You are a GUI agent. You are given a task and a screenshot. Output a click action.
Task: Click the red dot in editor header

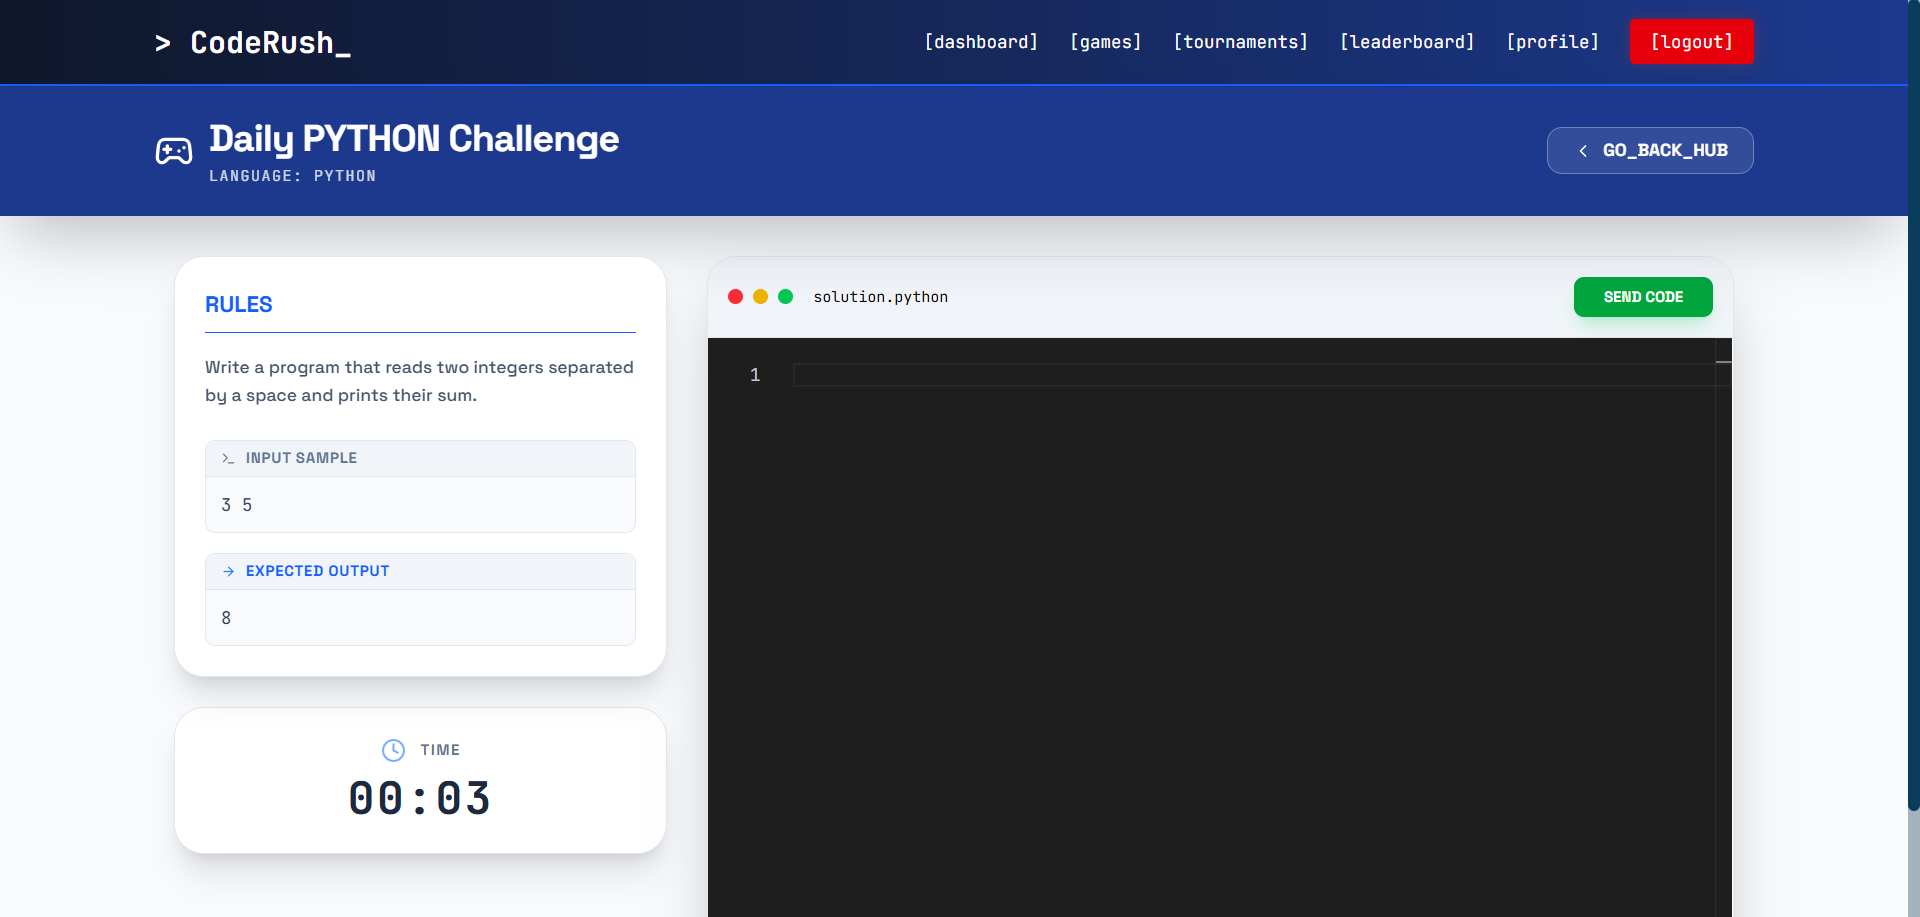pyautogui.click(x=736, y=297)
